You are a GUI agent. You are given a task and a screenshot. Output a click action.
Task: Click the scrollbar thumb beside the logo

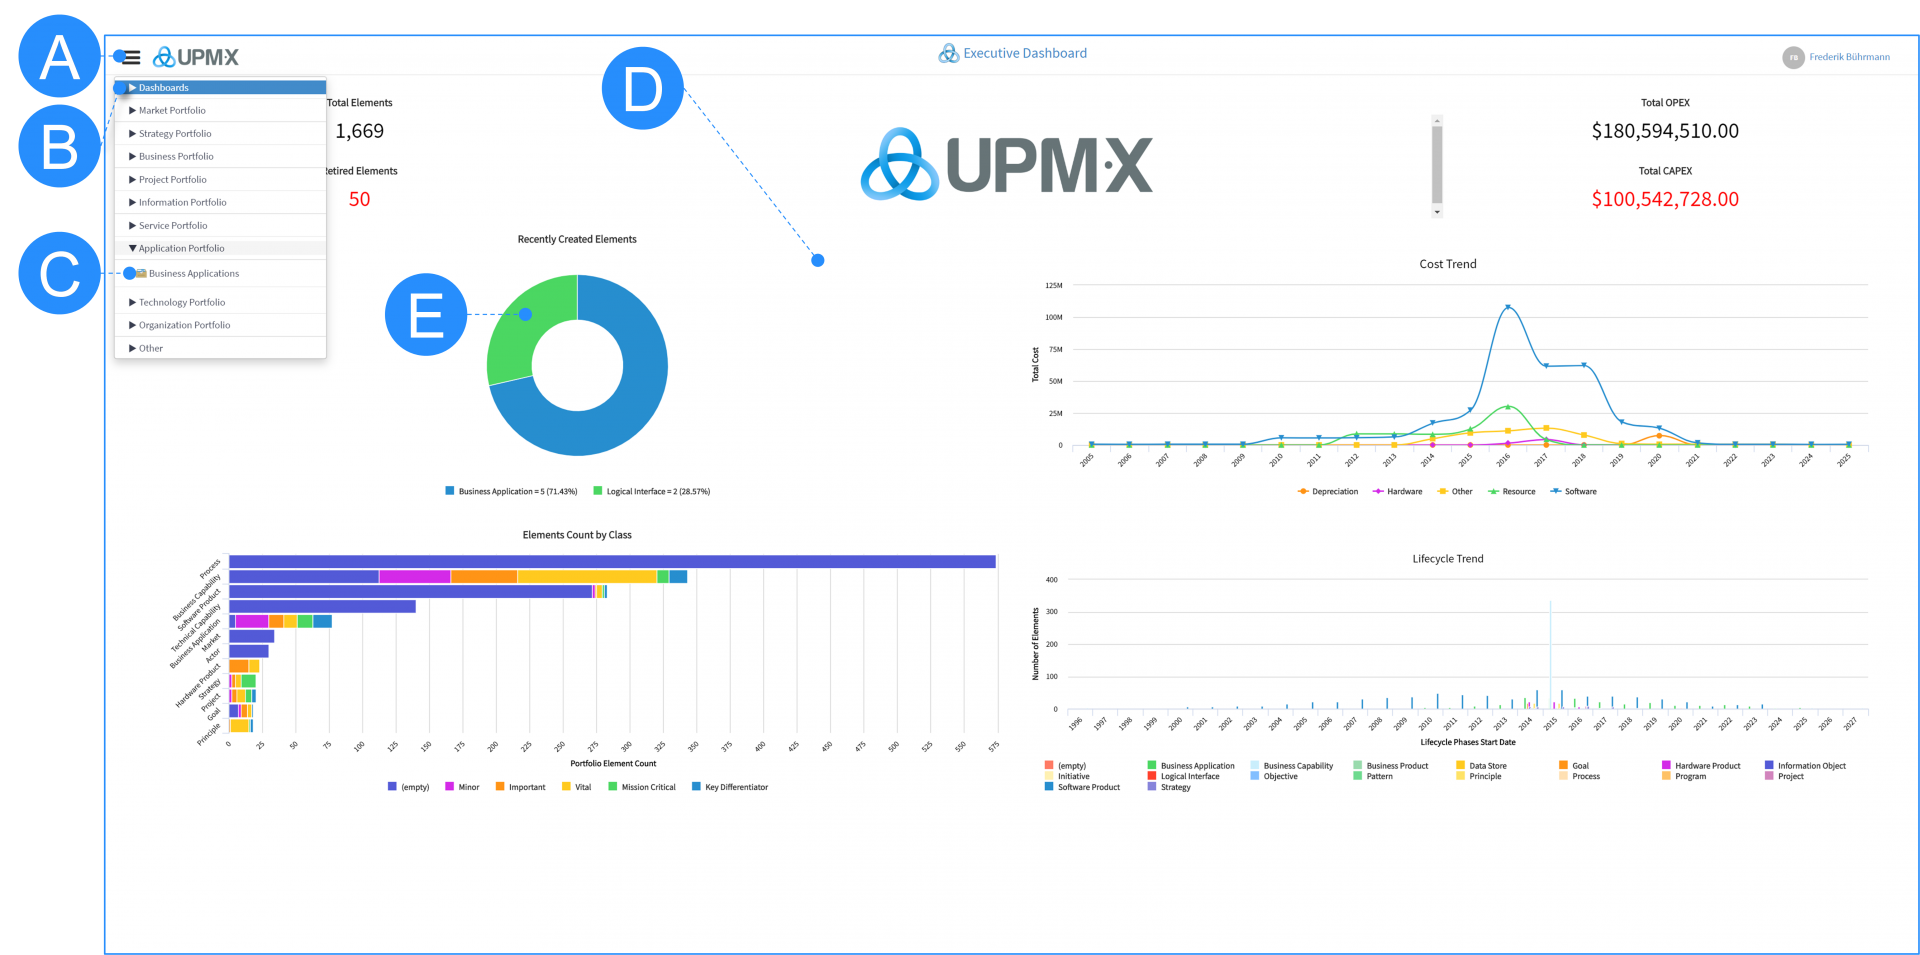pyautogui.click(x=1437, y=165)
